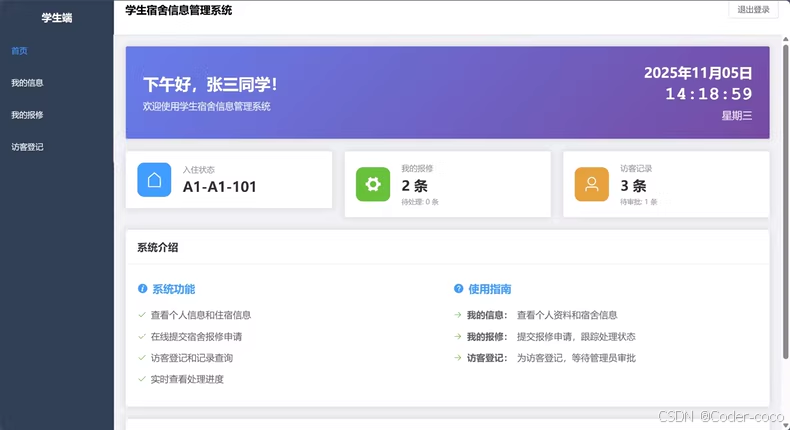The width and height of the screenshot is (790, 430).
Task: Click the subtitle 欢迎使用学生宿舍信息管理系统
Action: (207, 106)
